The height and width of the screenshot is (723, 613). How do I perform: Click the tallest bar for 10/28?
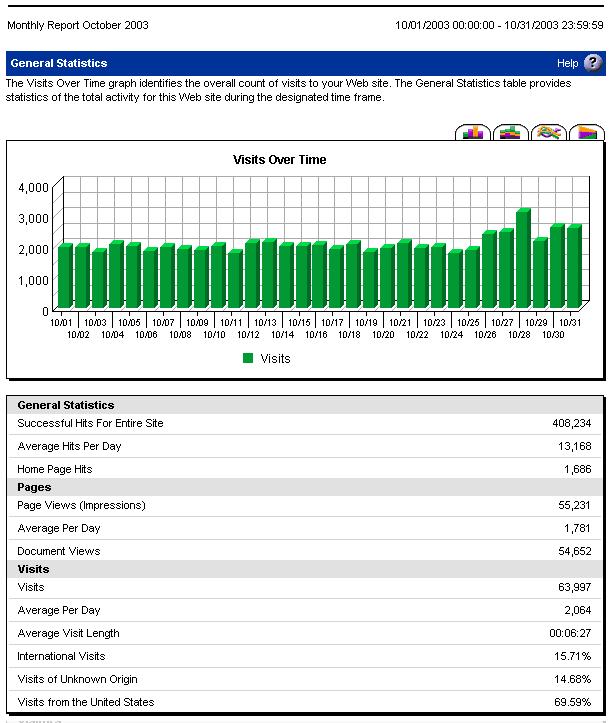[522, 260]
